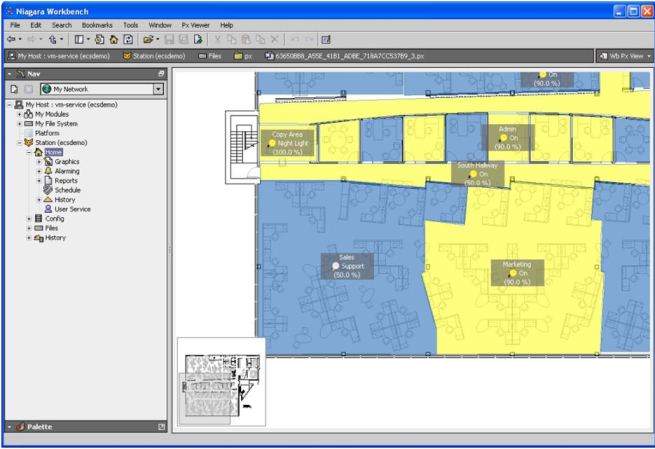Image resolution: width=655 pixels, height=449 pixels.
Task: Click the Undo toolbar icon
Action: (294, 40)
